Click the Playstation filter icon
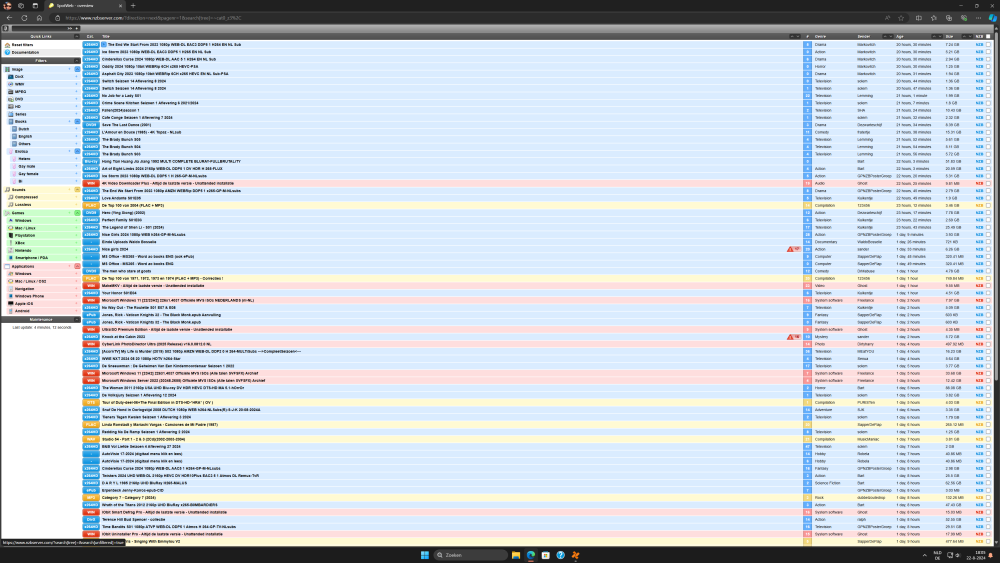This screenshot has width=1000, height=563. click(11, 235)
